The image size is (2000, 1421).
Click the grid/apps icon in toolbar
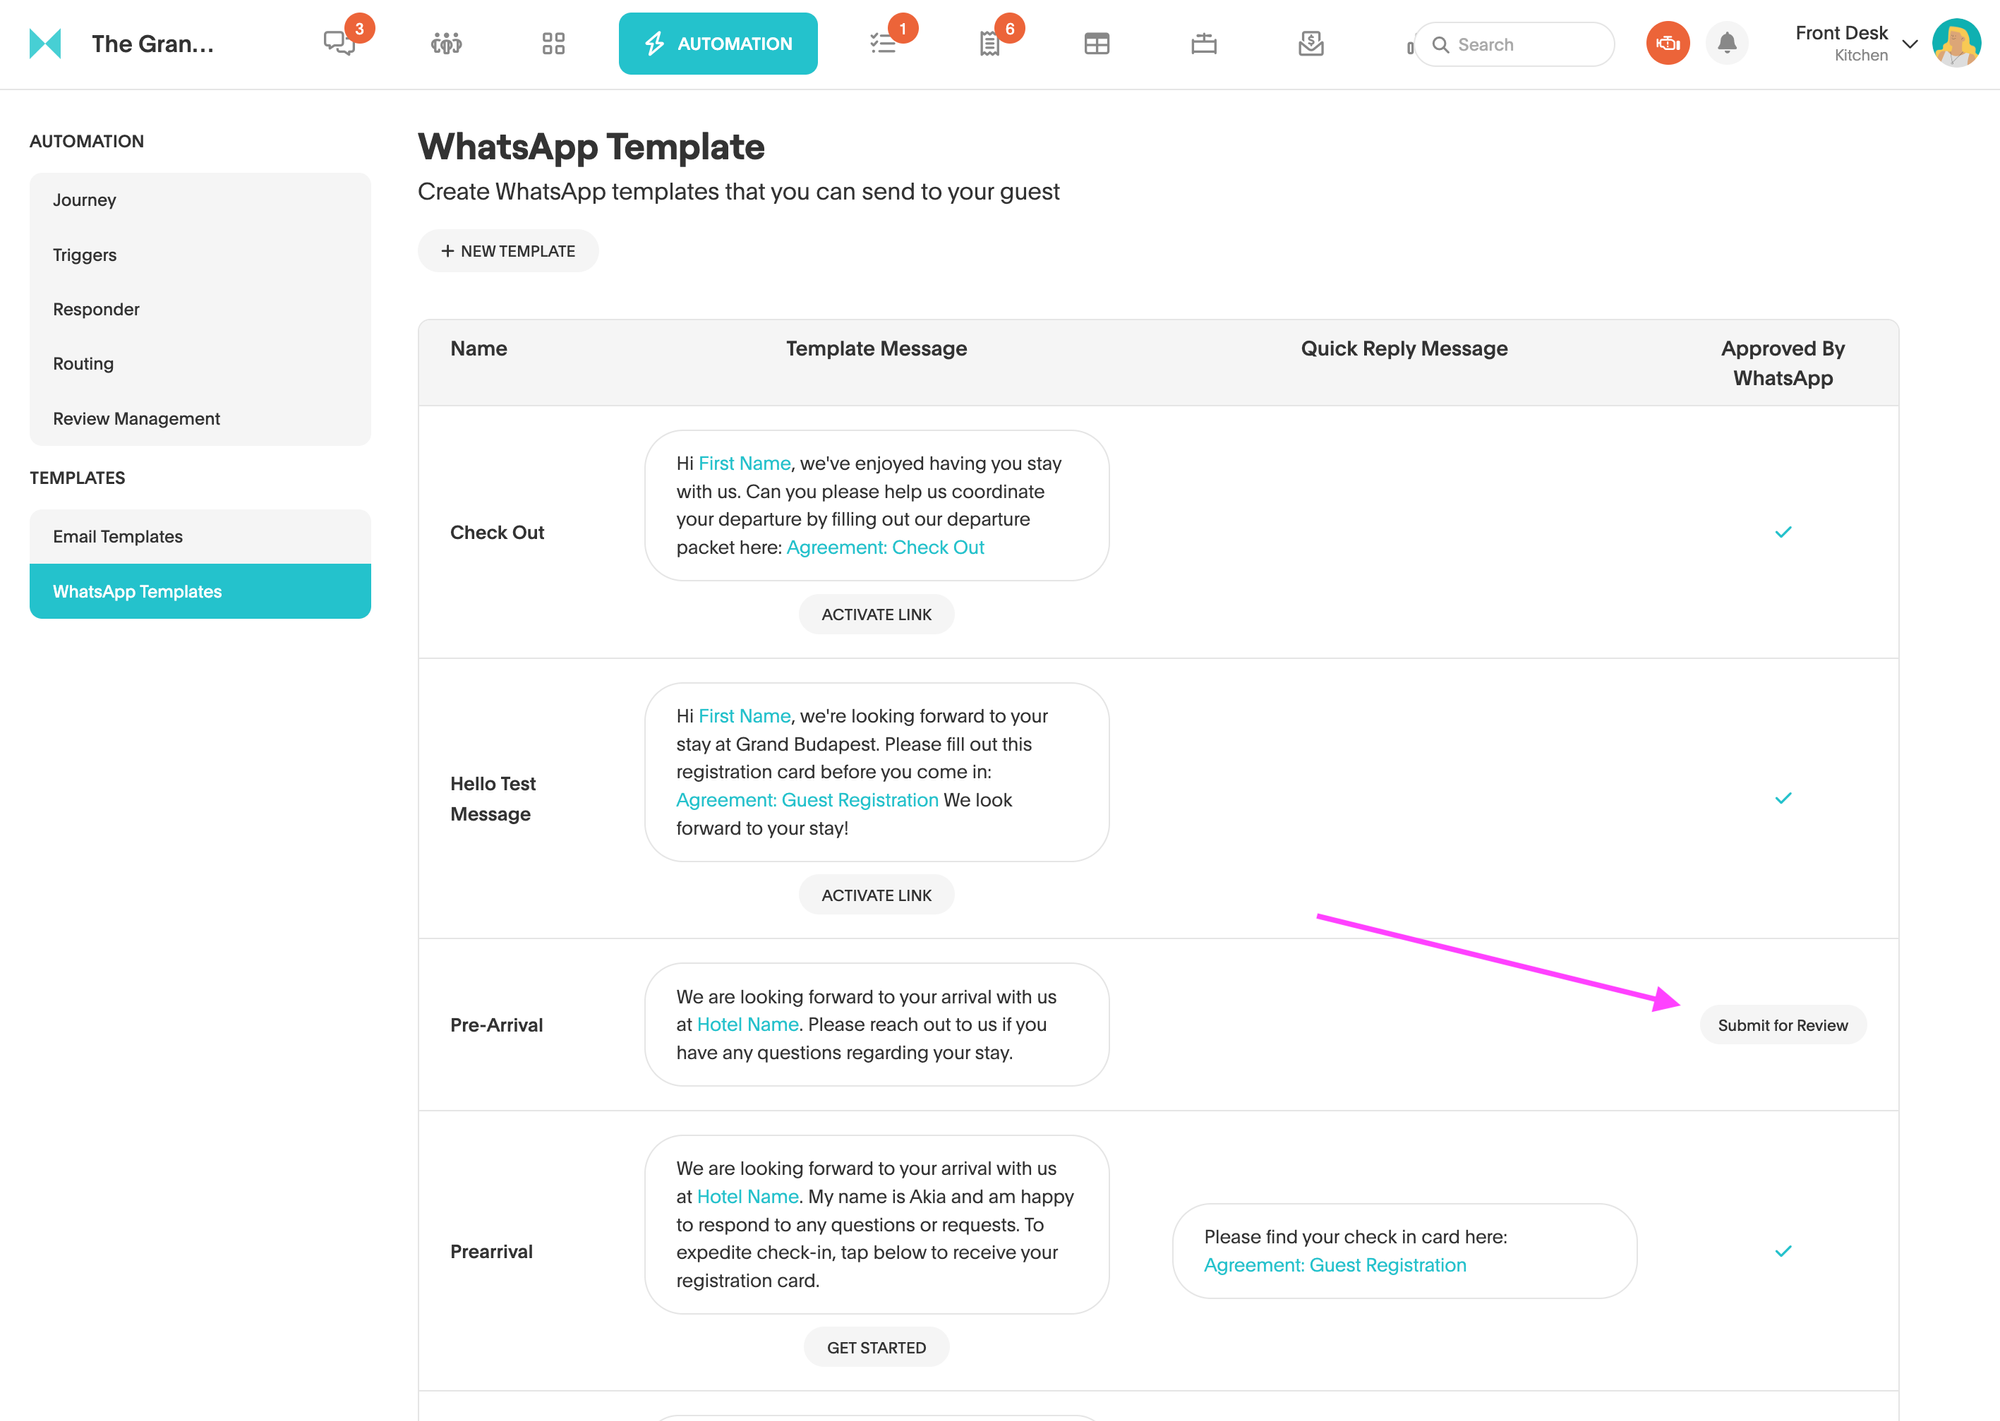click(x=553, y=43)
